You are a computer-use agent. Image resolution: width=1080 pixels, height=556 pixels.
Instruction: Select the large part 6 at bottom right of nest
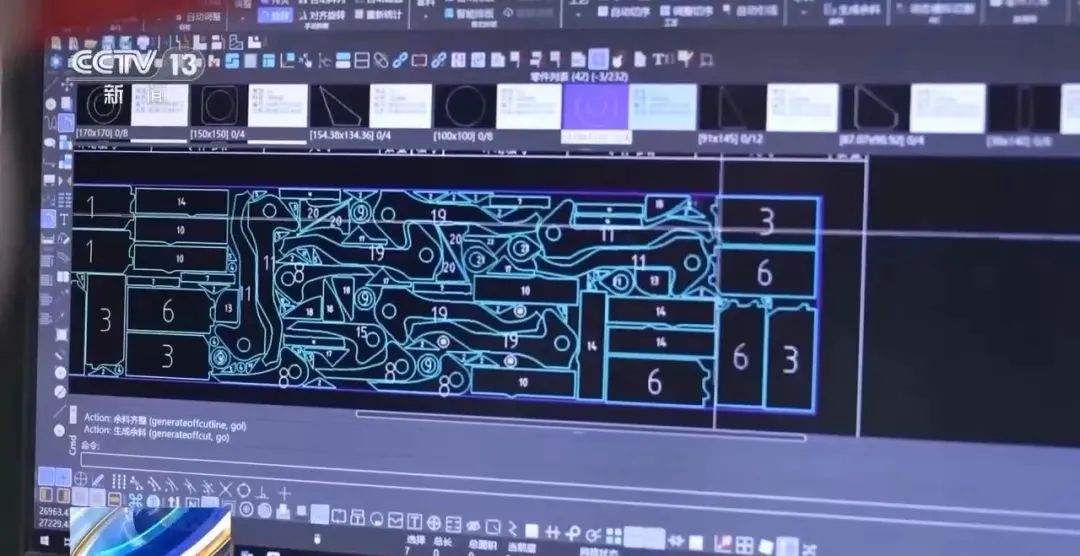[740, 357]
